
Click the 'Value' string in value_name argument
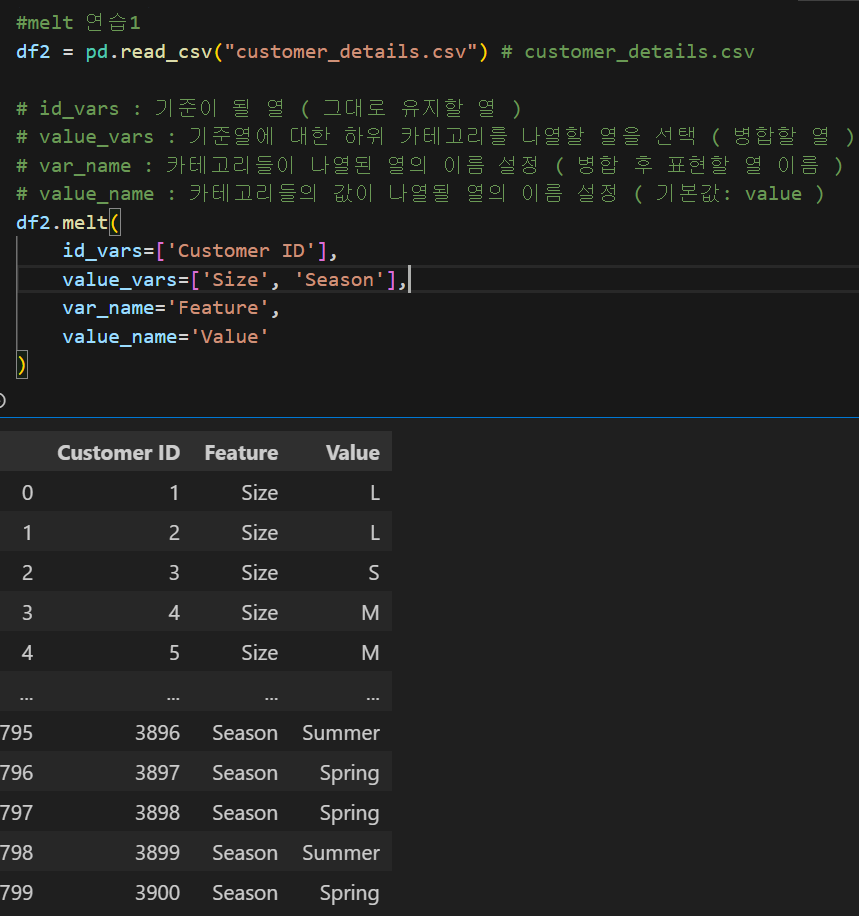pyautogui.click(x=230, y=337)
